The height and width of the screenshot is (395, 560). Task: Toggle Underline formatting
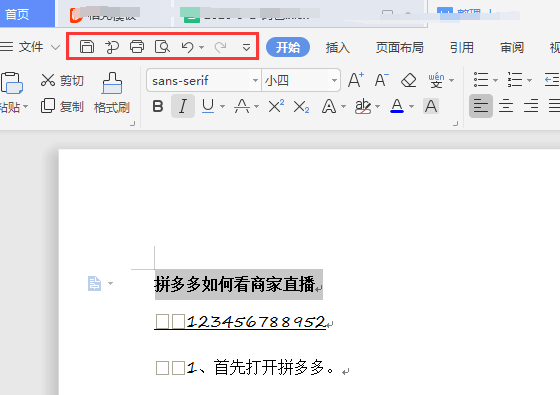pos(208,106)
